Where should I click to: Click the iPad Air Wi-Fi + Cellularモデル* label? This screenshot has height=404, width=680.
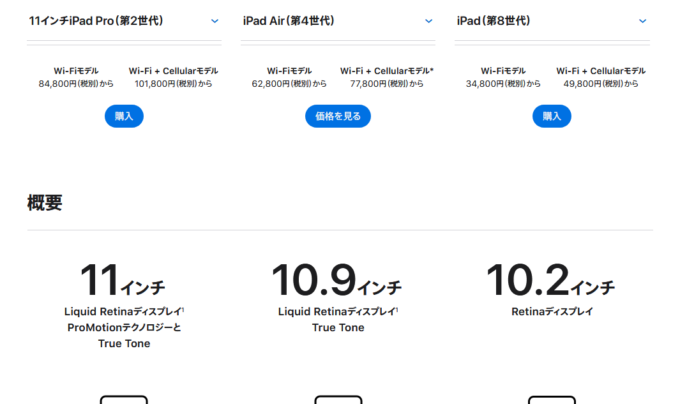point(387,71)
